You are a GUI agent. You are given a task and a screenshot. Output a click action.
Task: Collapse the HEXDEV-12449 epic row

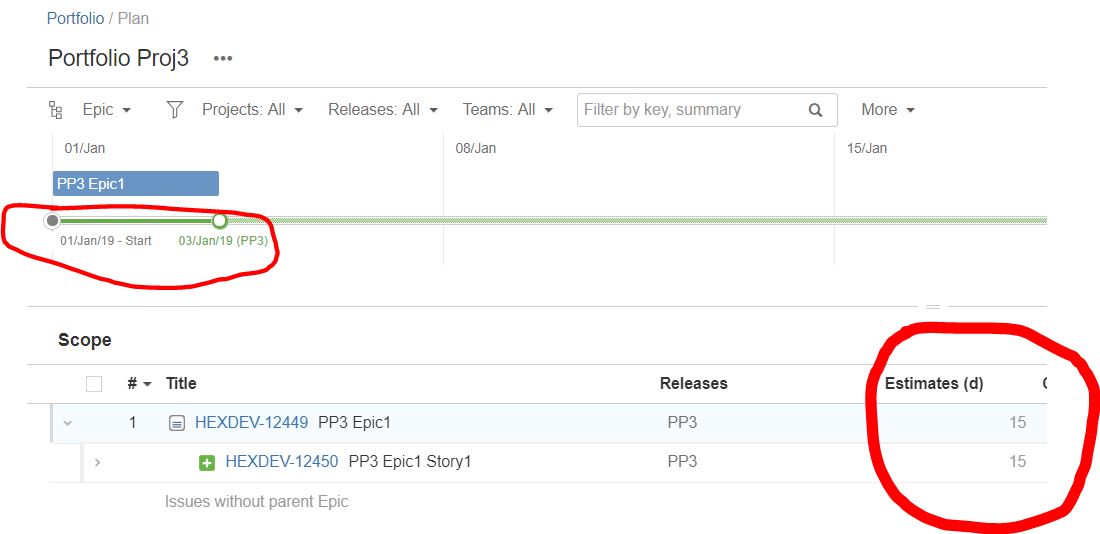coord(68,423)
